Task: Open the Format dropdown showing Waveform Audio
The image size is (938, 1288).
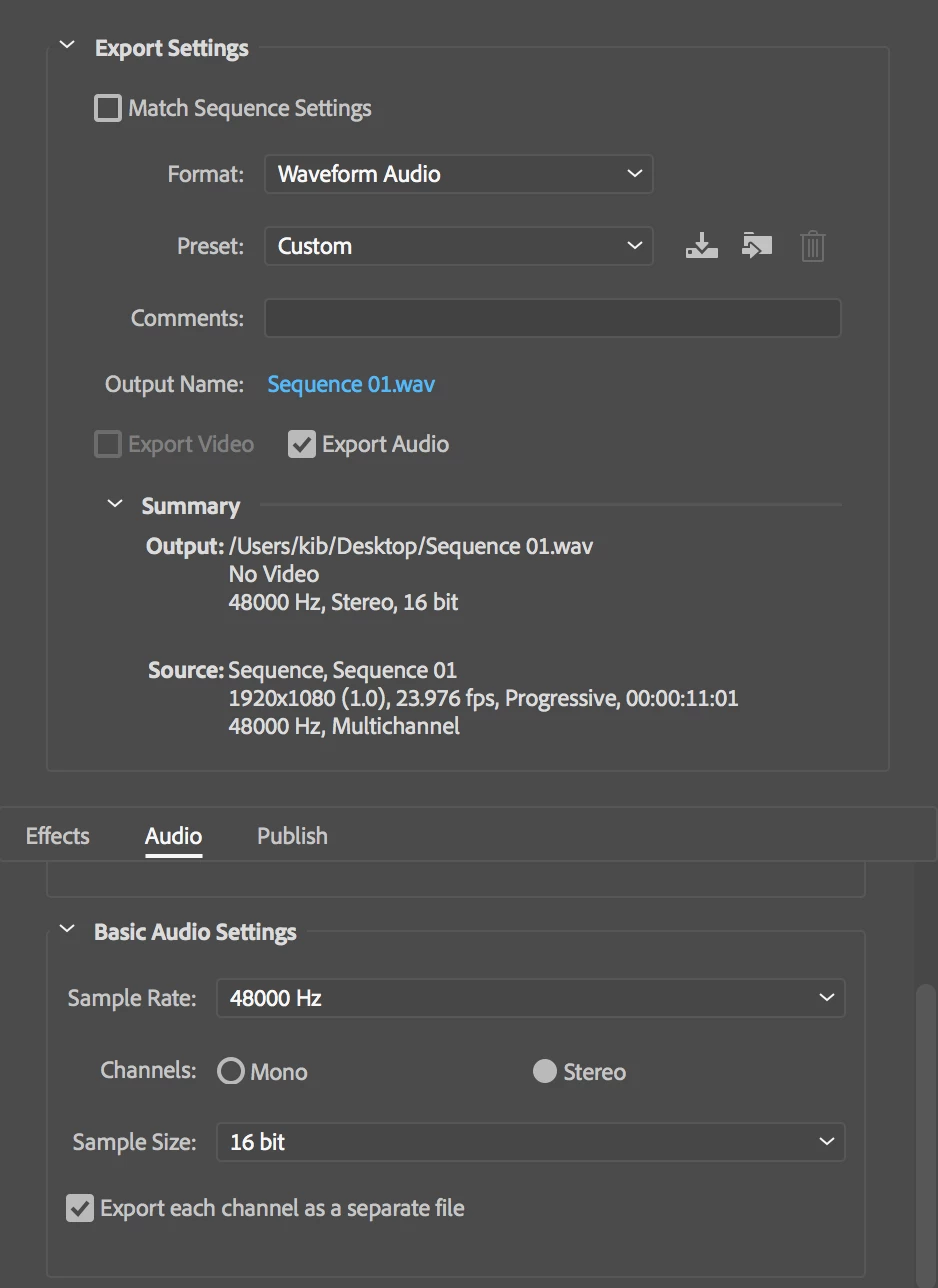Action: point(459,174)
